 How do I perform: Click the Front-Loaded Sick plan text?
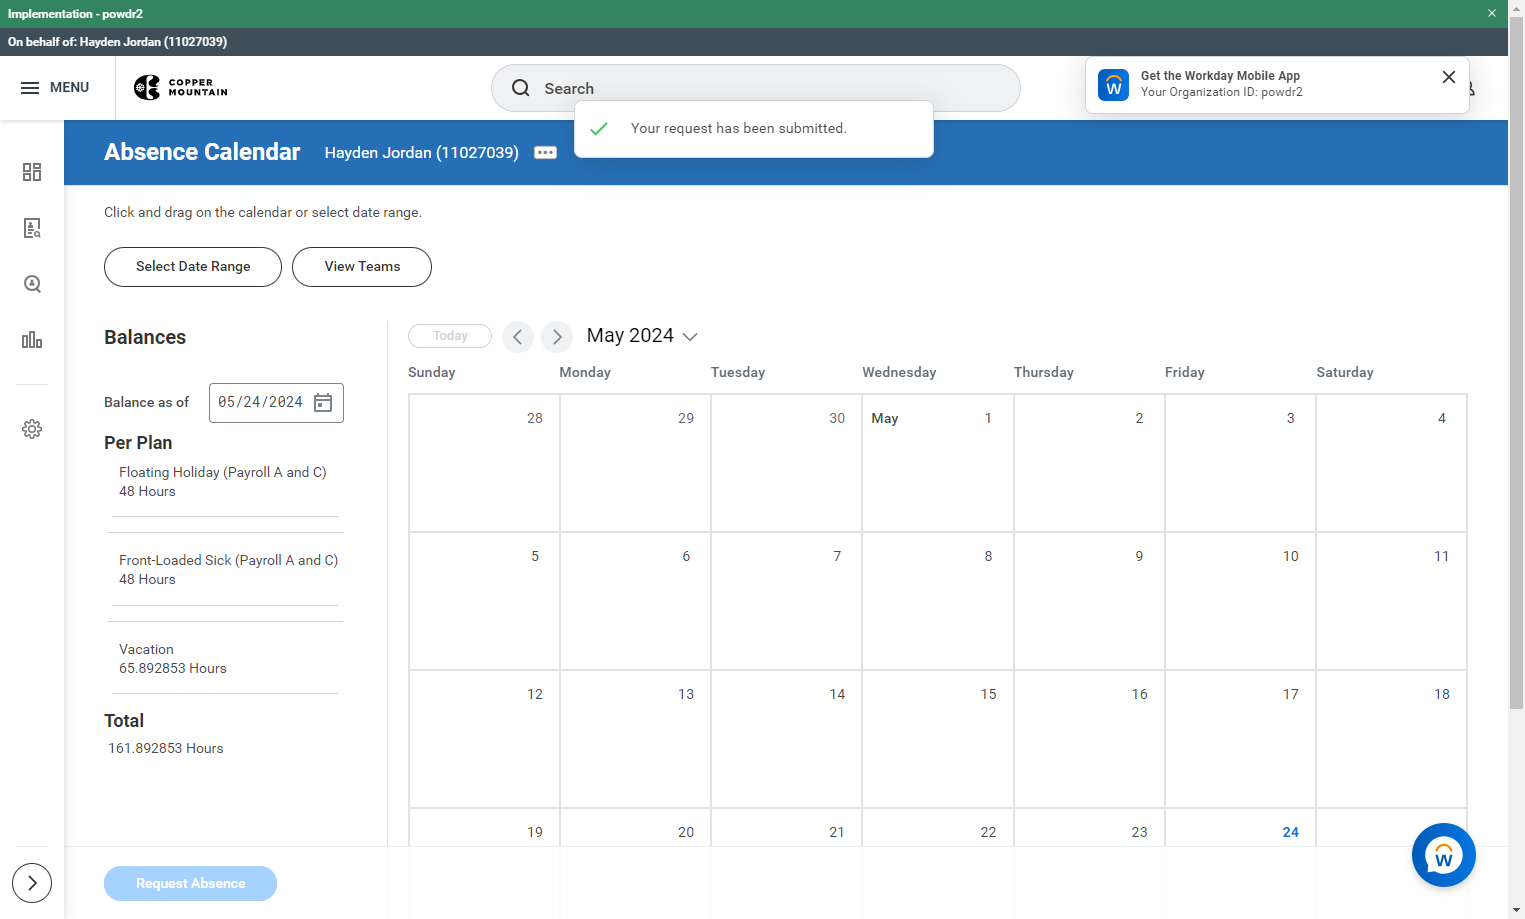click(229, 560)
